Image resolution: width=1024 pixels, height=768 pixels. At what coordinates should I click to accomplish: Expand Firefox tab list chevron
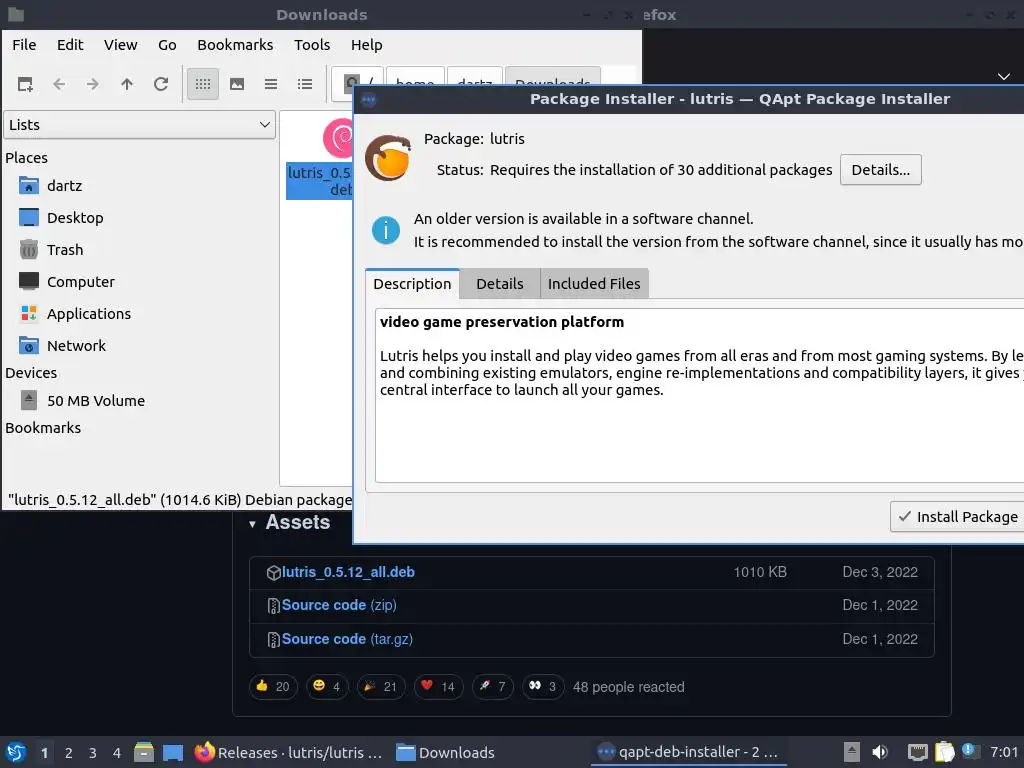point(1004,76)
